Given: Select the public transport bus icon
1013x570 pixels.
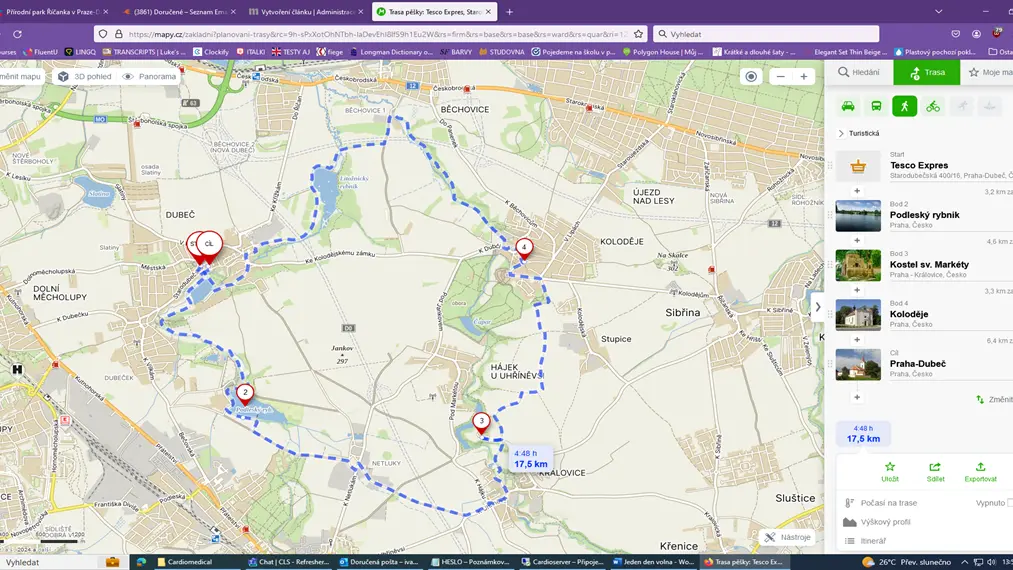Looking at the screenshot, I should pyautogui.click(x=876, y=106).
